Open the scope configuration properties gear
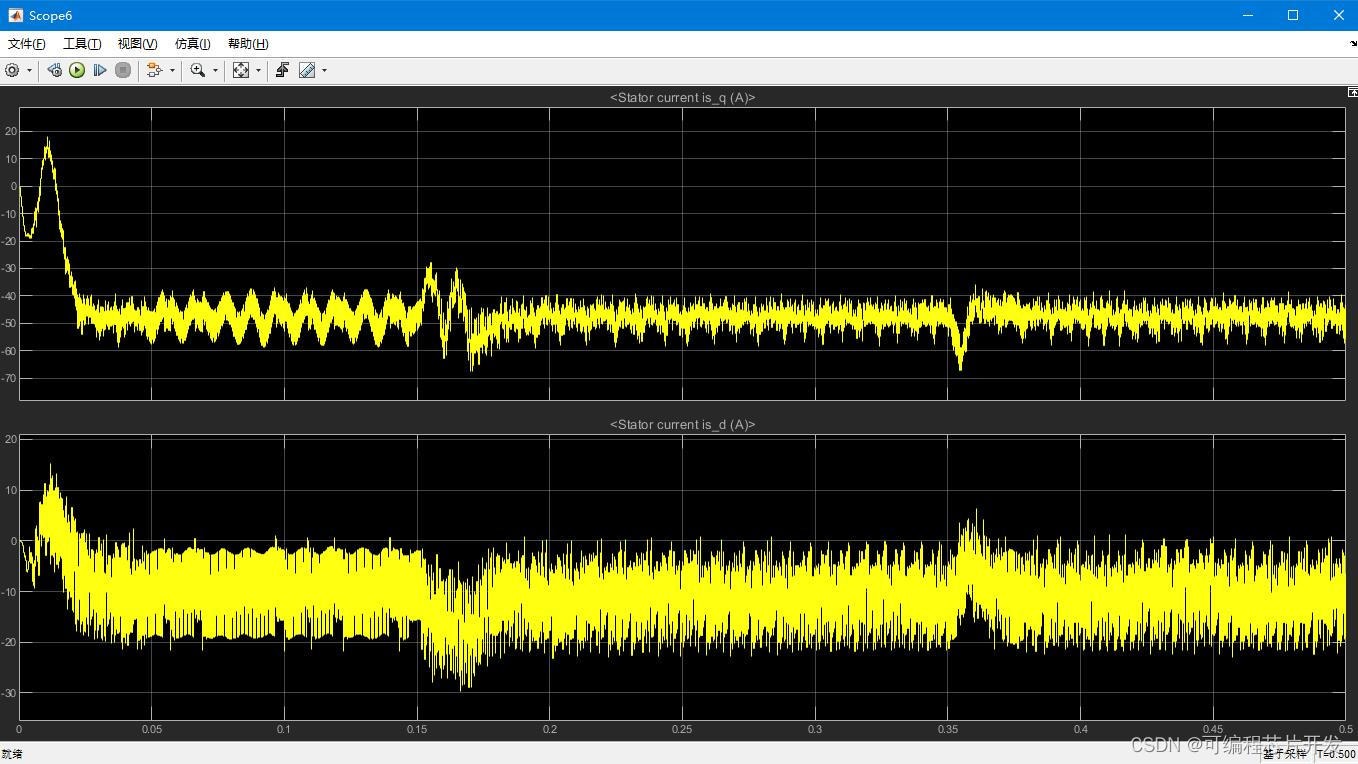This screenshot has width=1358, height=764. click(x=12, y=70)
